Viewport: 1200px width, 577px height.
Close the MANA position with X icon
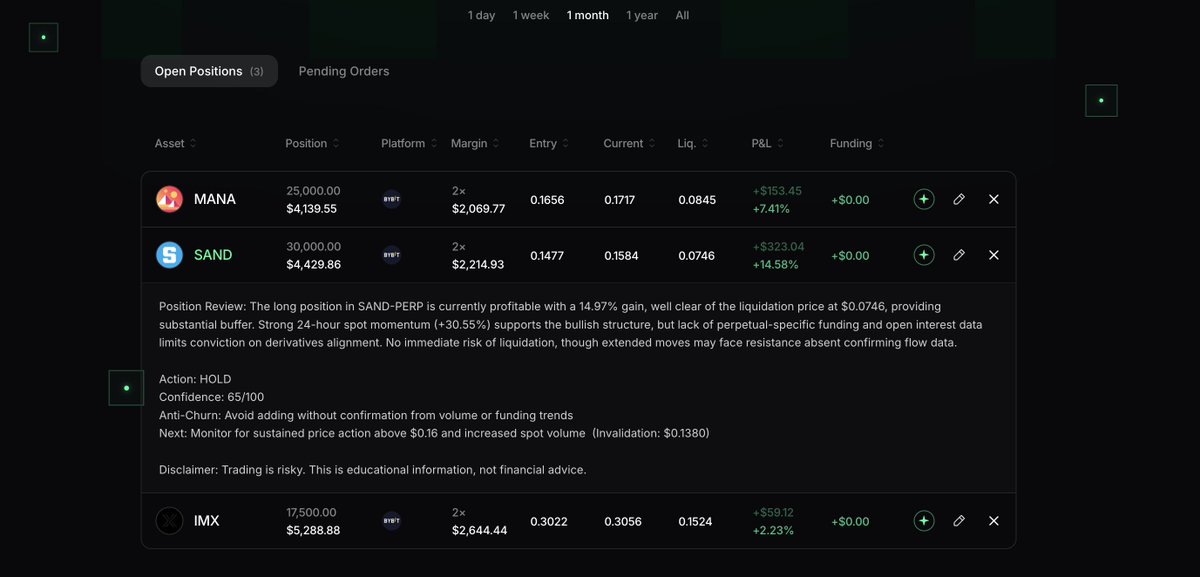(994, 199)
